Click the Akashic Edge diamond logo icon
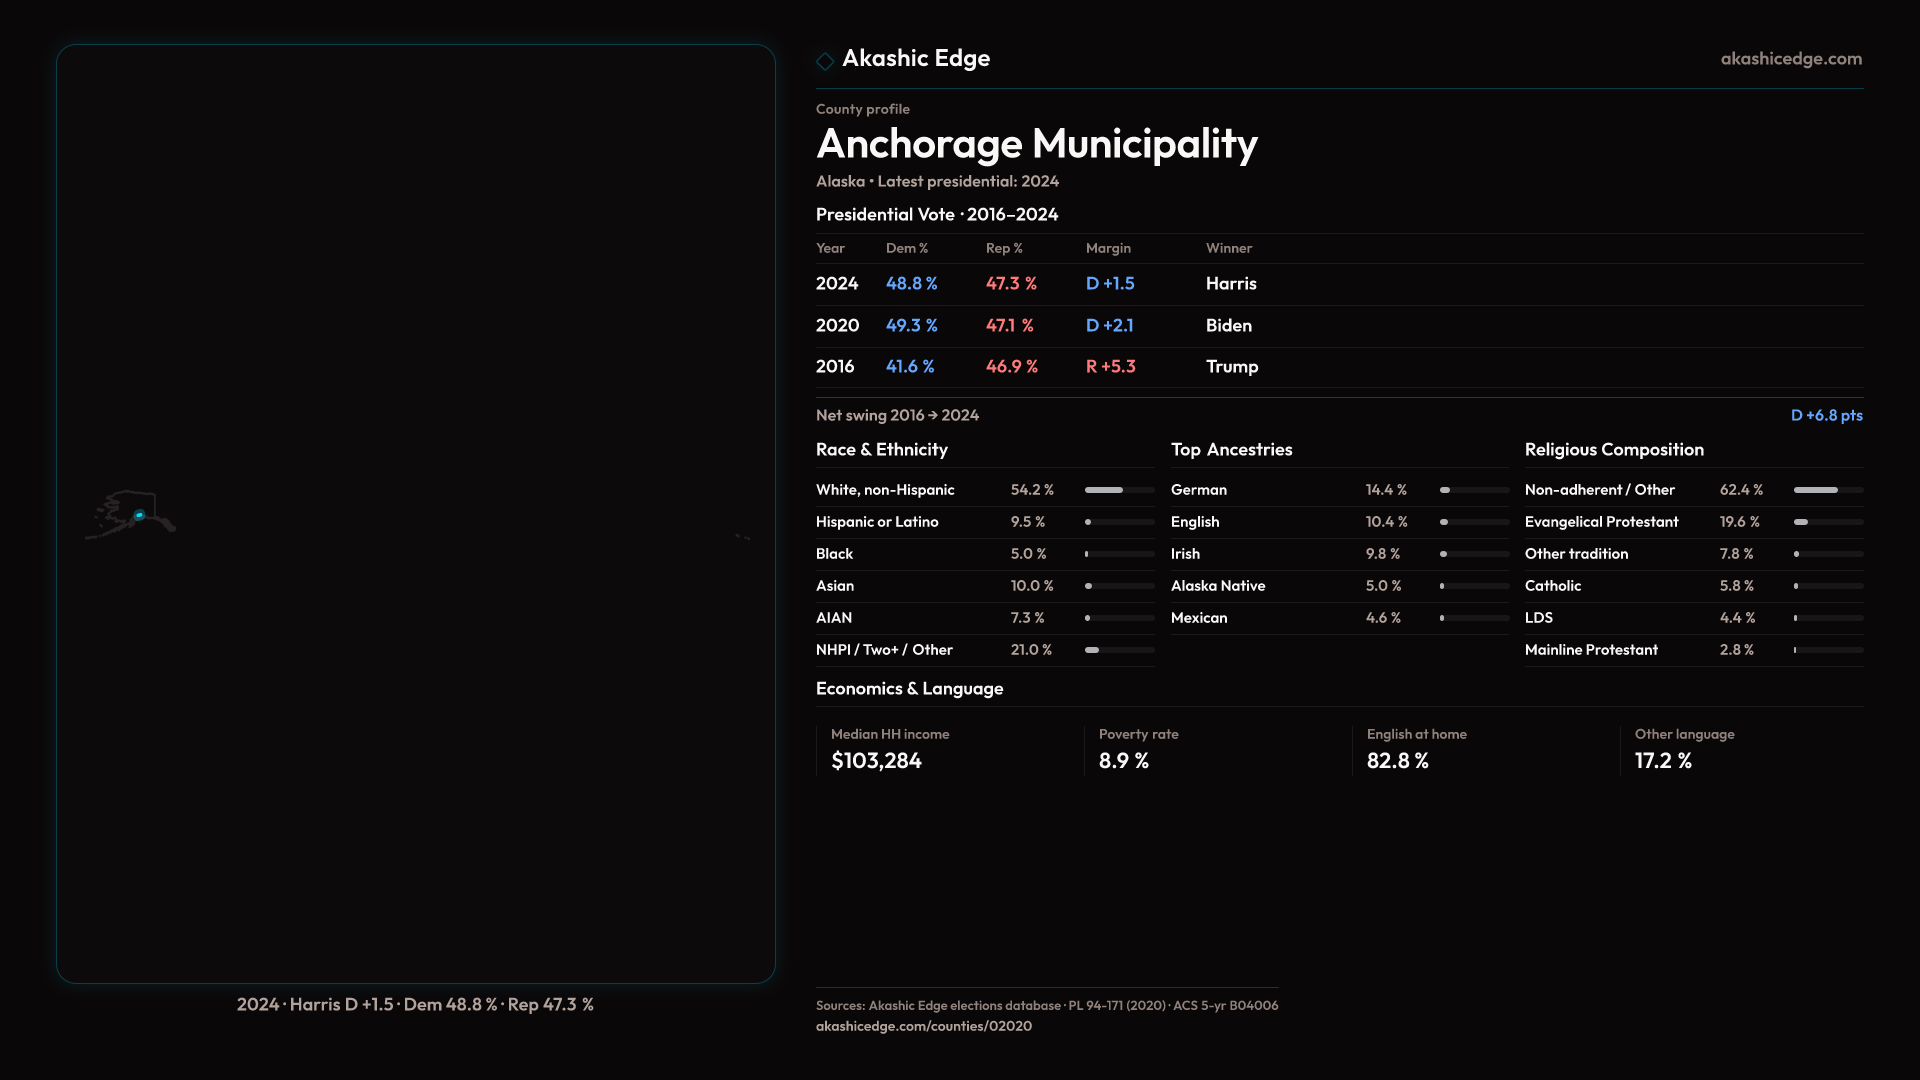 [825, 61]
